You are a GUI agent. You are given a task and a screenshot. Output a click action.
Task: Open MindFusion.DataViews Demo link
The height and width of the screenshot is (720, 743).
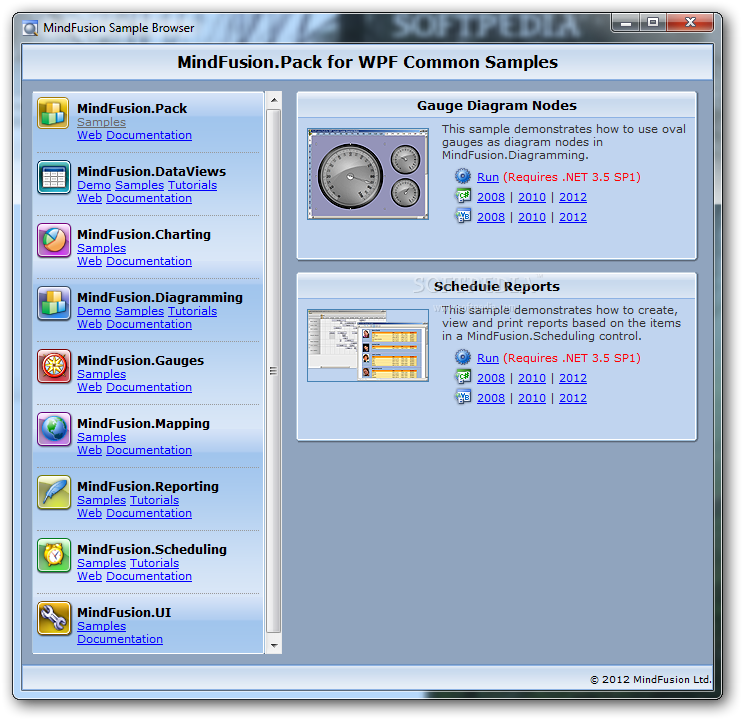coord(94,185)
